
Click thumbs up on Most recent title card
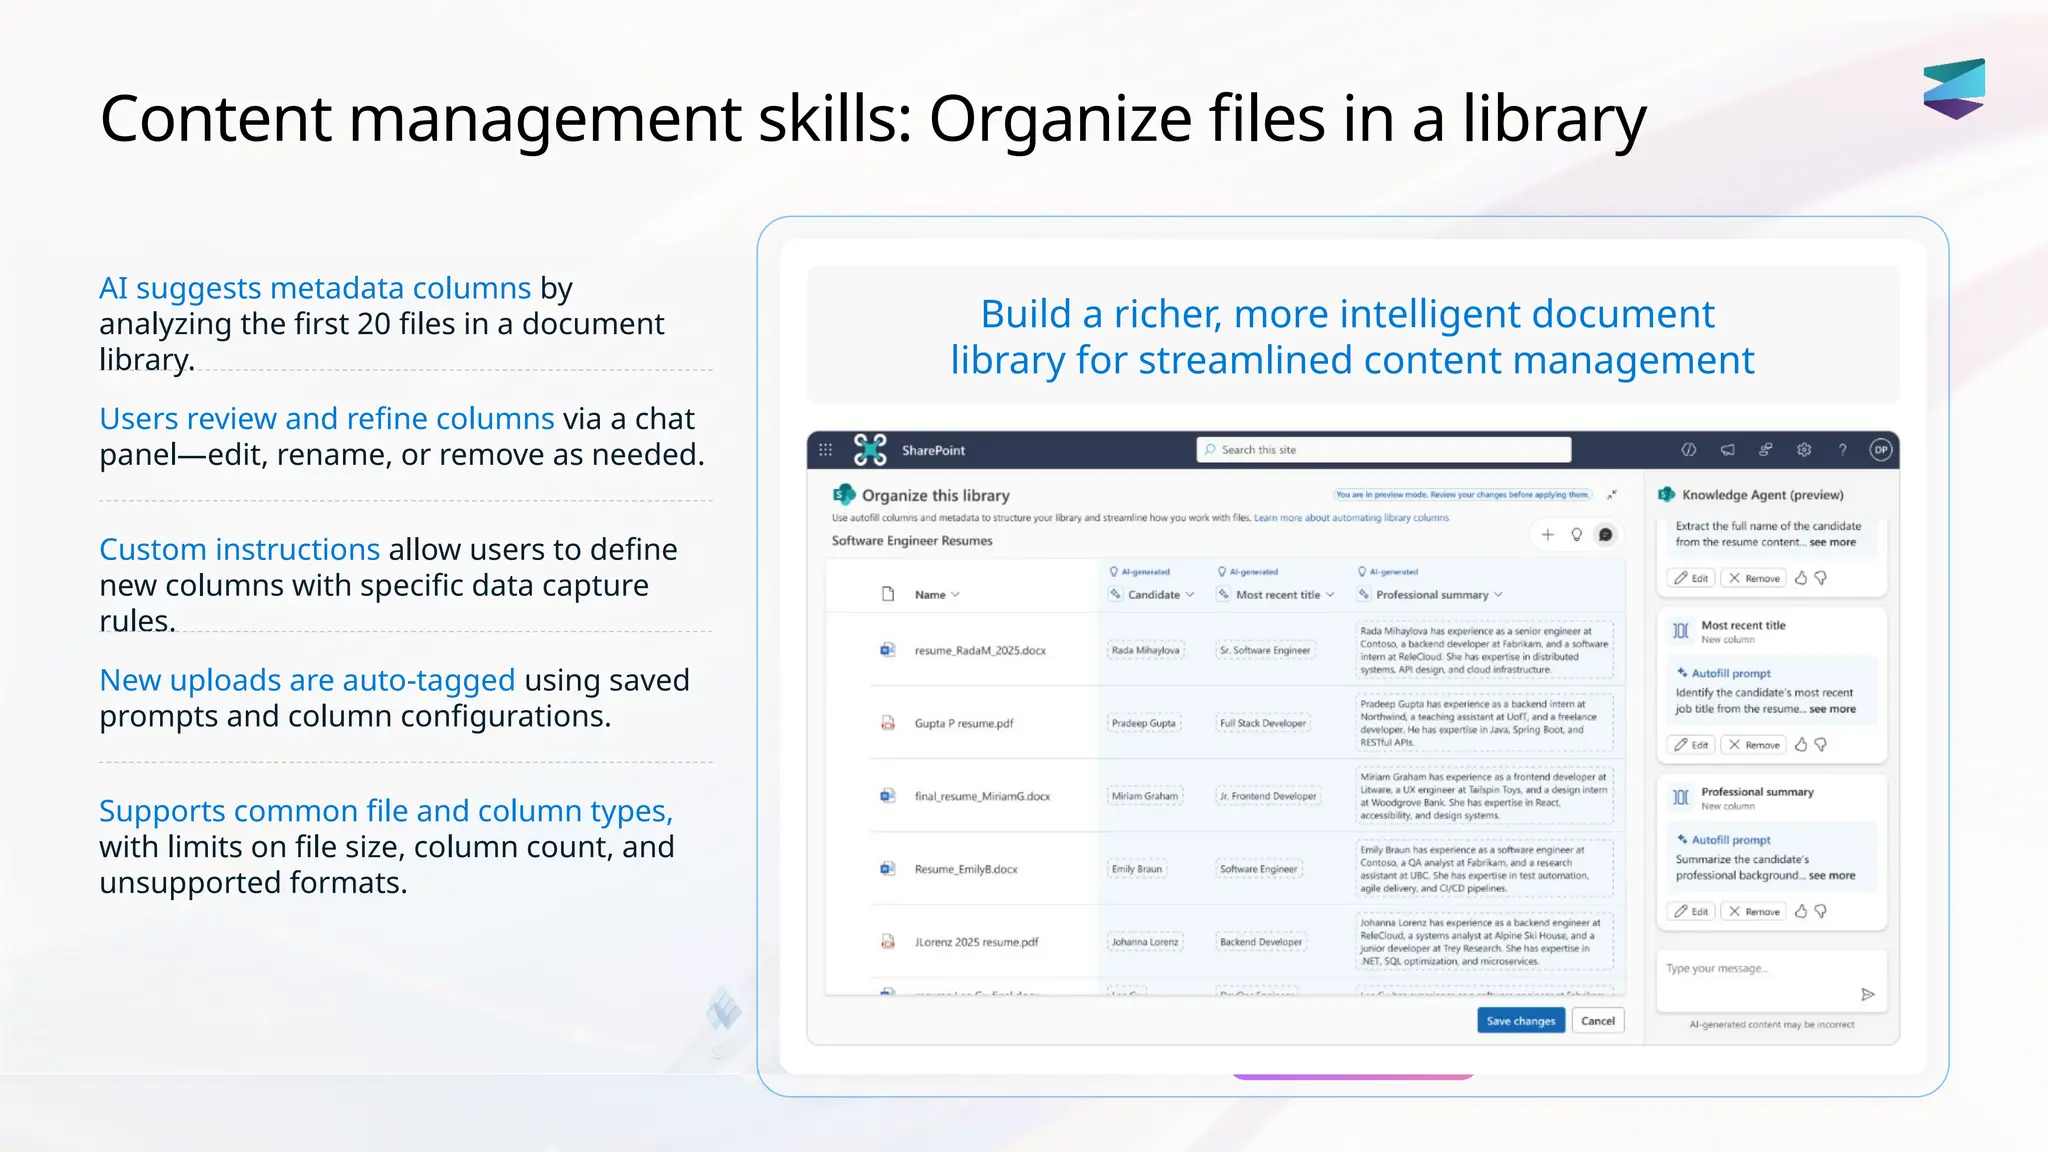1801,744
